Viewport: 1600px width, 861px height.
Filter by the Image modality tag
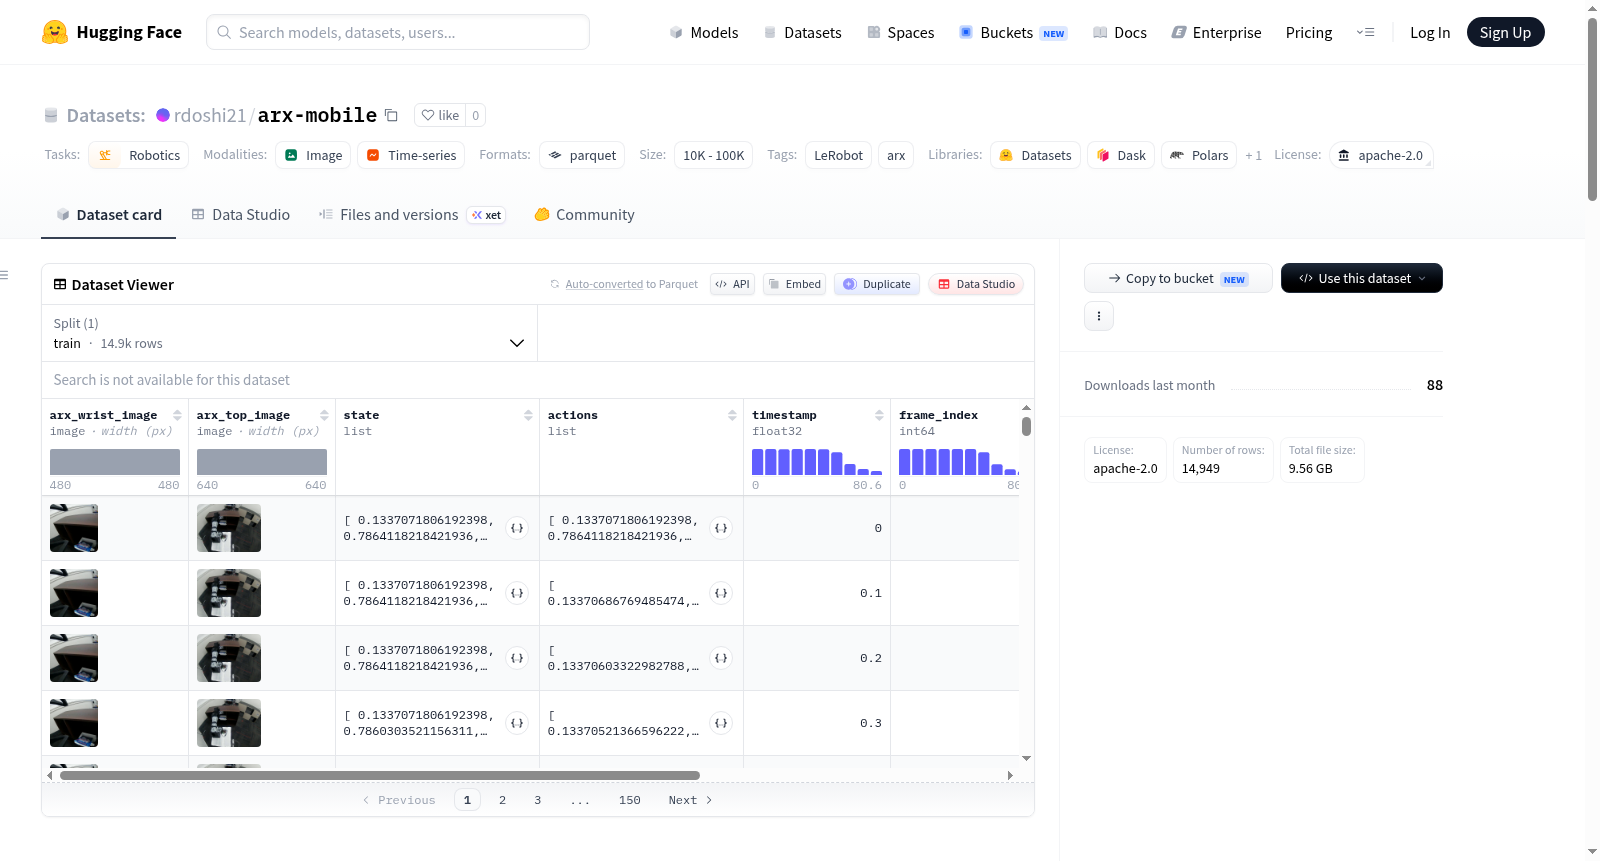click(313, 155)
